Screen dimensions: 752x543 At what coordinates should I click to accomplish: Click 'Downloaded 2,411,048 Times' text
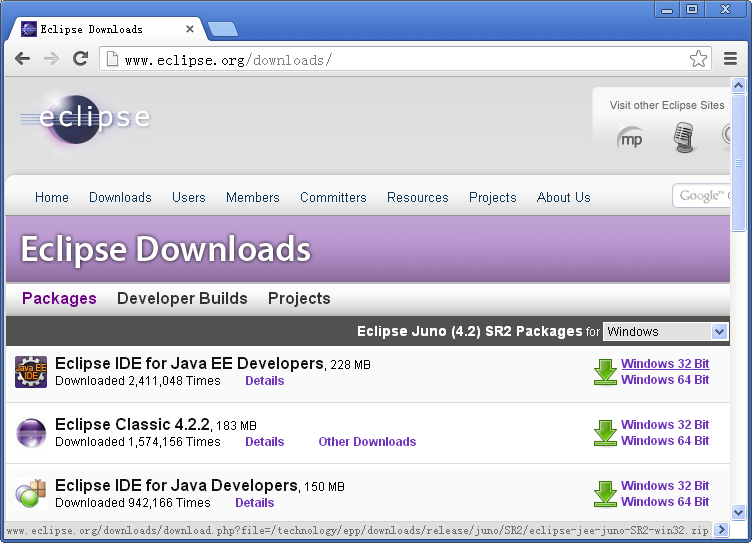point(138,381)
